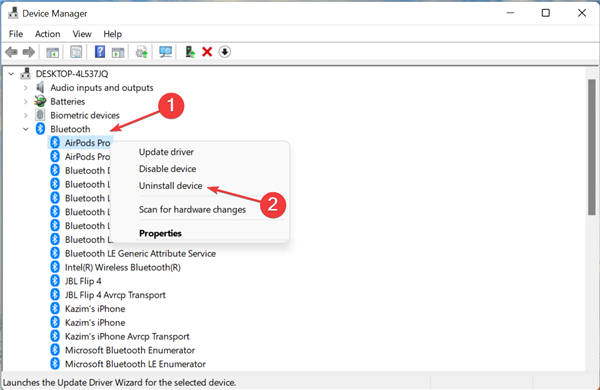Choose Disable device from the context menu

pyautogui.click(x=167, y=168)
